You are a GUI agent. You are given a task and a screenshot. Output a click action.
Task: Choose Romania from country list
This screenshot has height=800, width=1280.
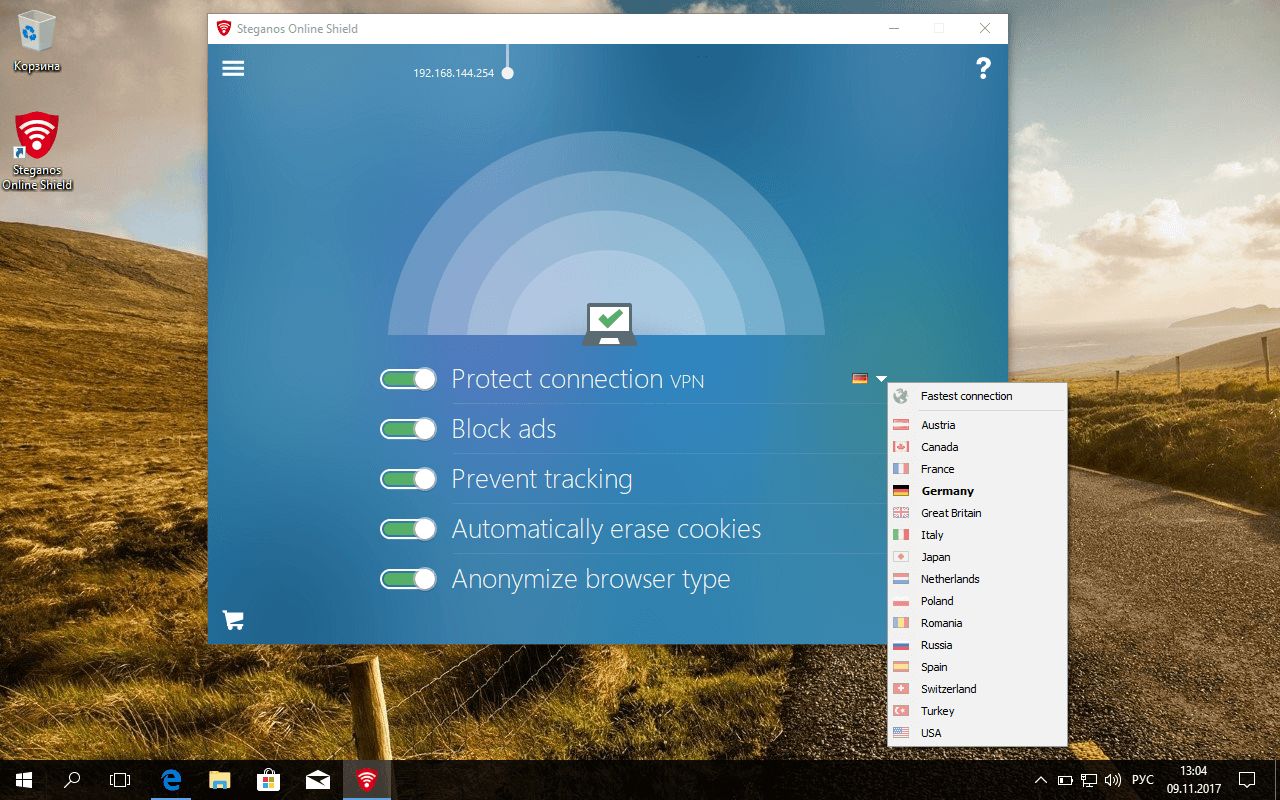(977, 623)
